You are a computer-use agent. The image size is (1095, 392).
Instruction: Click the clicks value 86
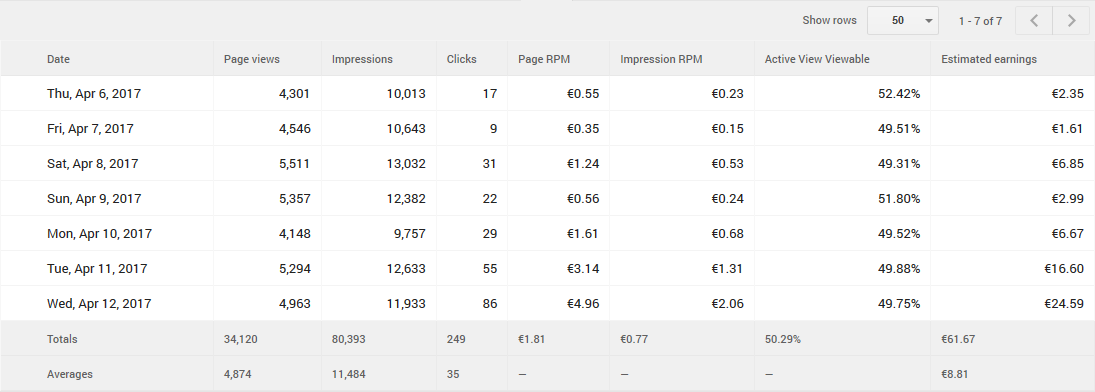490,303
